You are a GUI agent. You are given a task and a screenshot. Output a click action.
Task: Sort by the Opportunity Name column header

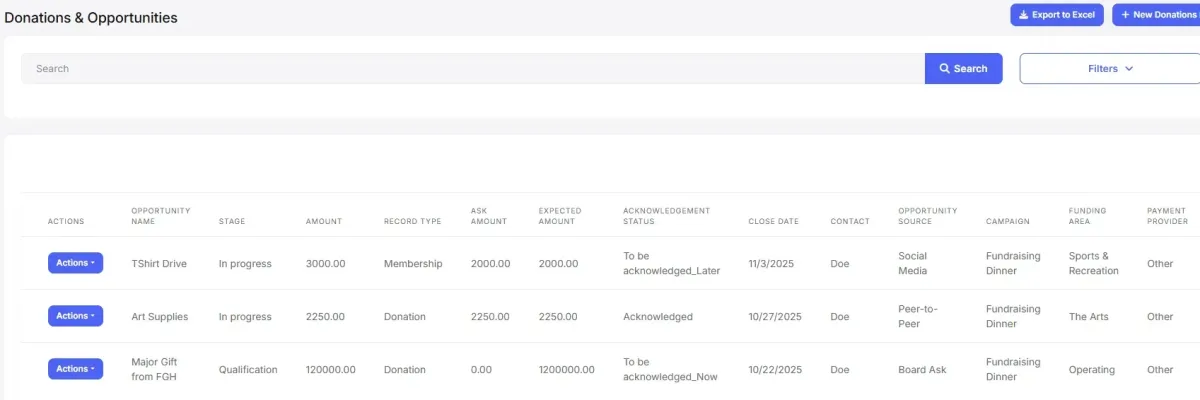pos(161,216)
